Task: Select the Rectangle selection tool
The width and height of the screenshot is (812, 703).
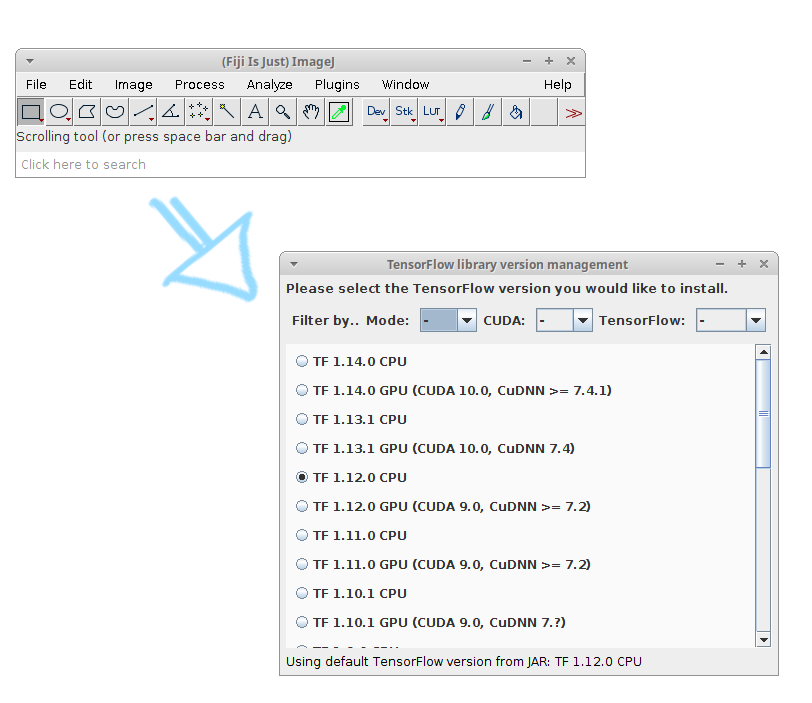Action: point(31,112)
